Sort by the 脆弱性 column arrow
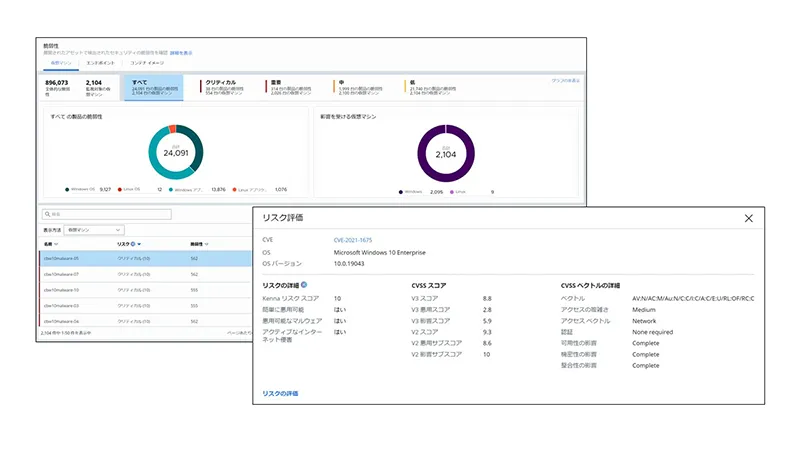 click(x=206, y=244)
